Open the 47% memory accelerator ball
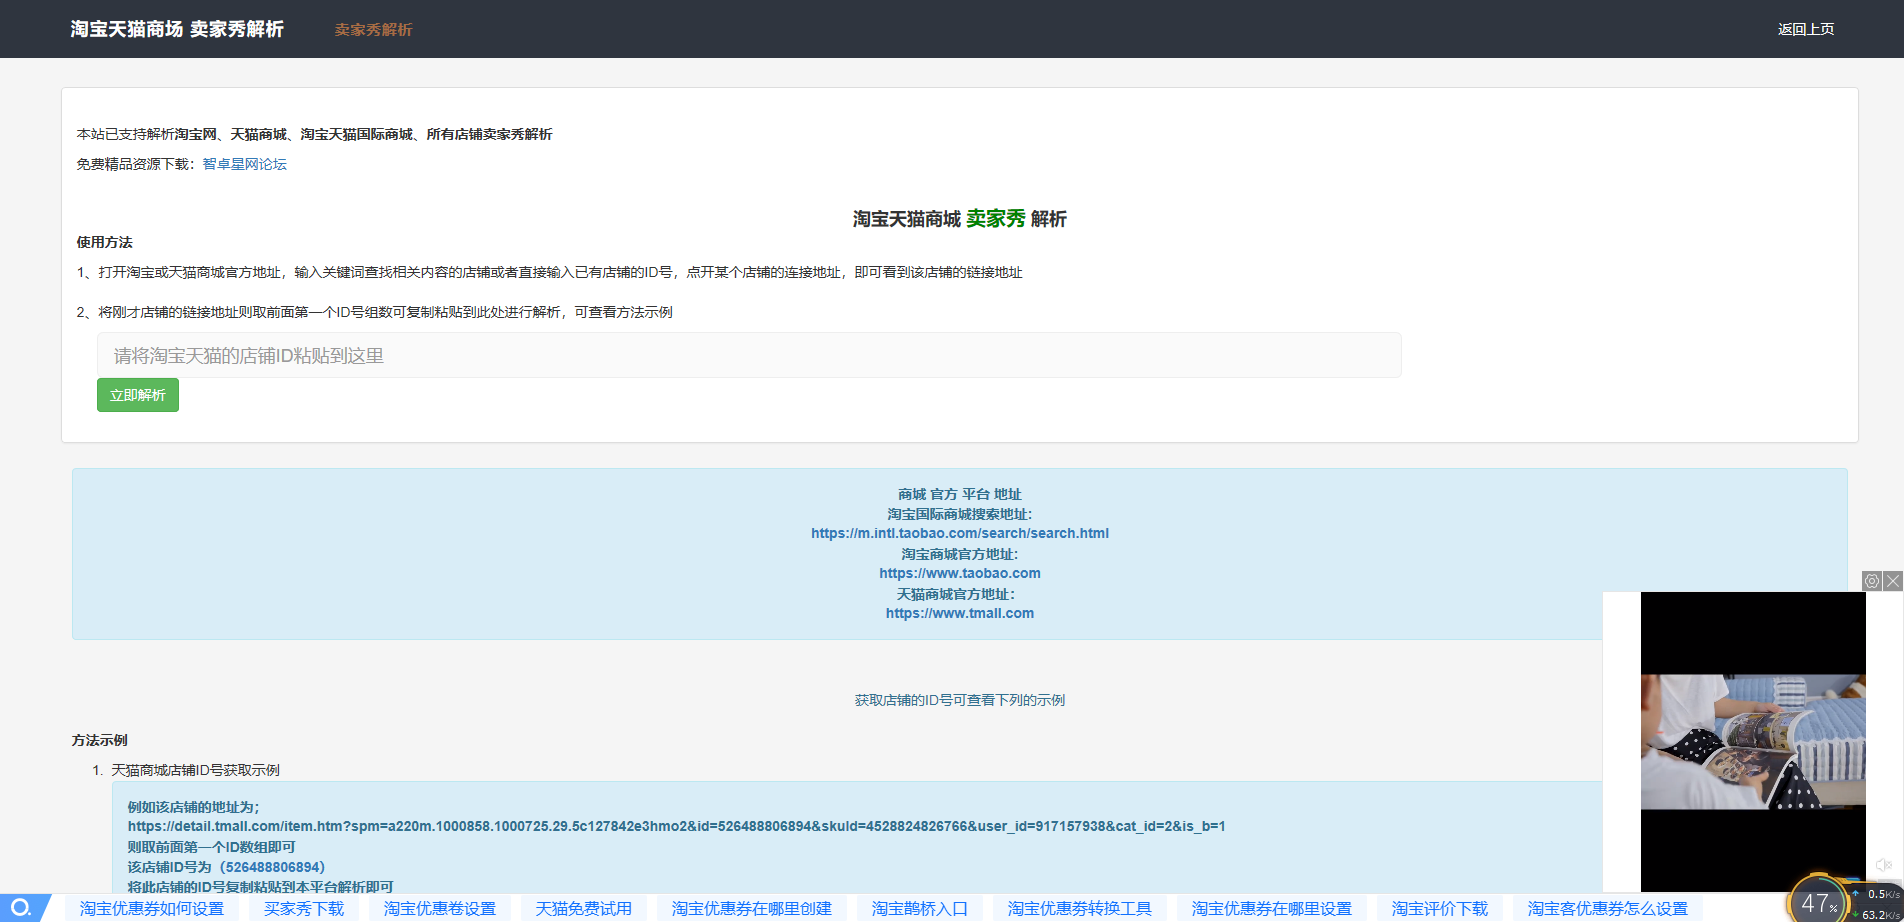This screenshot has width=1904, height=922. [x=1818, y=903]
